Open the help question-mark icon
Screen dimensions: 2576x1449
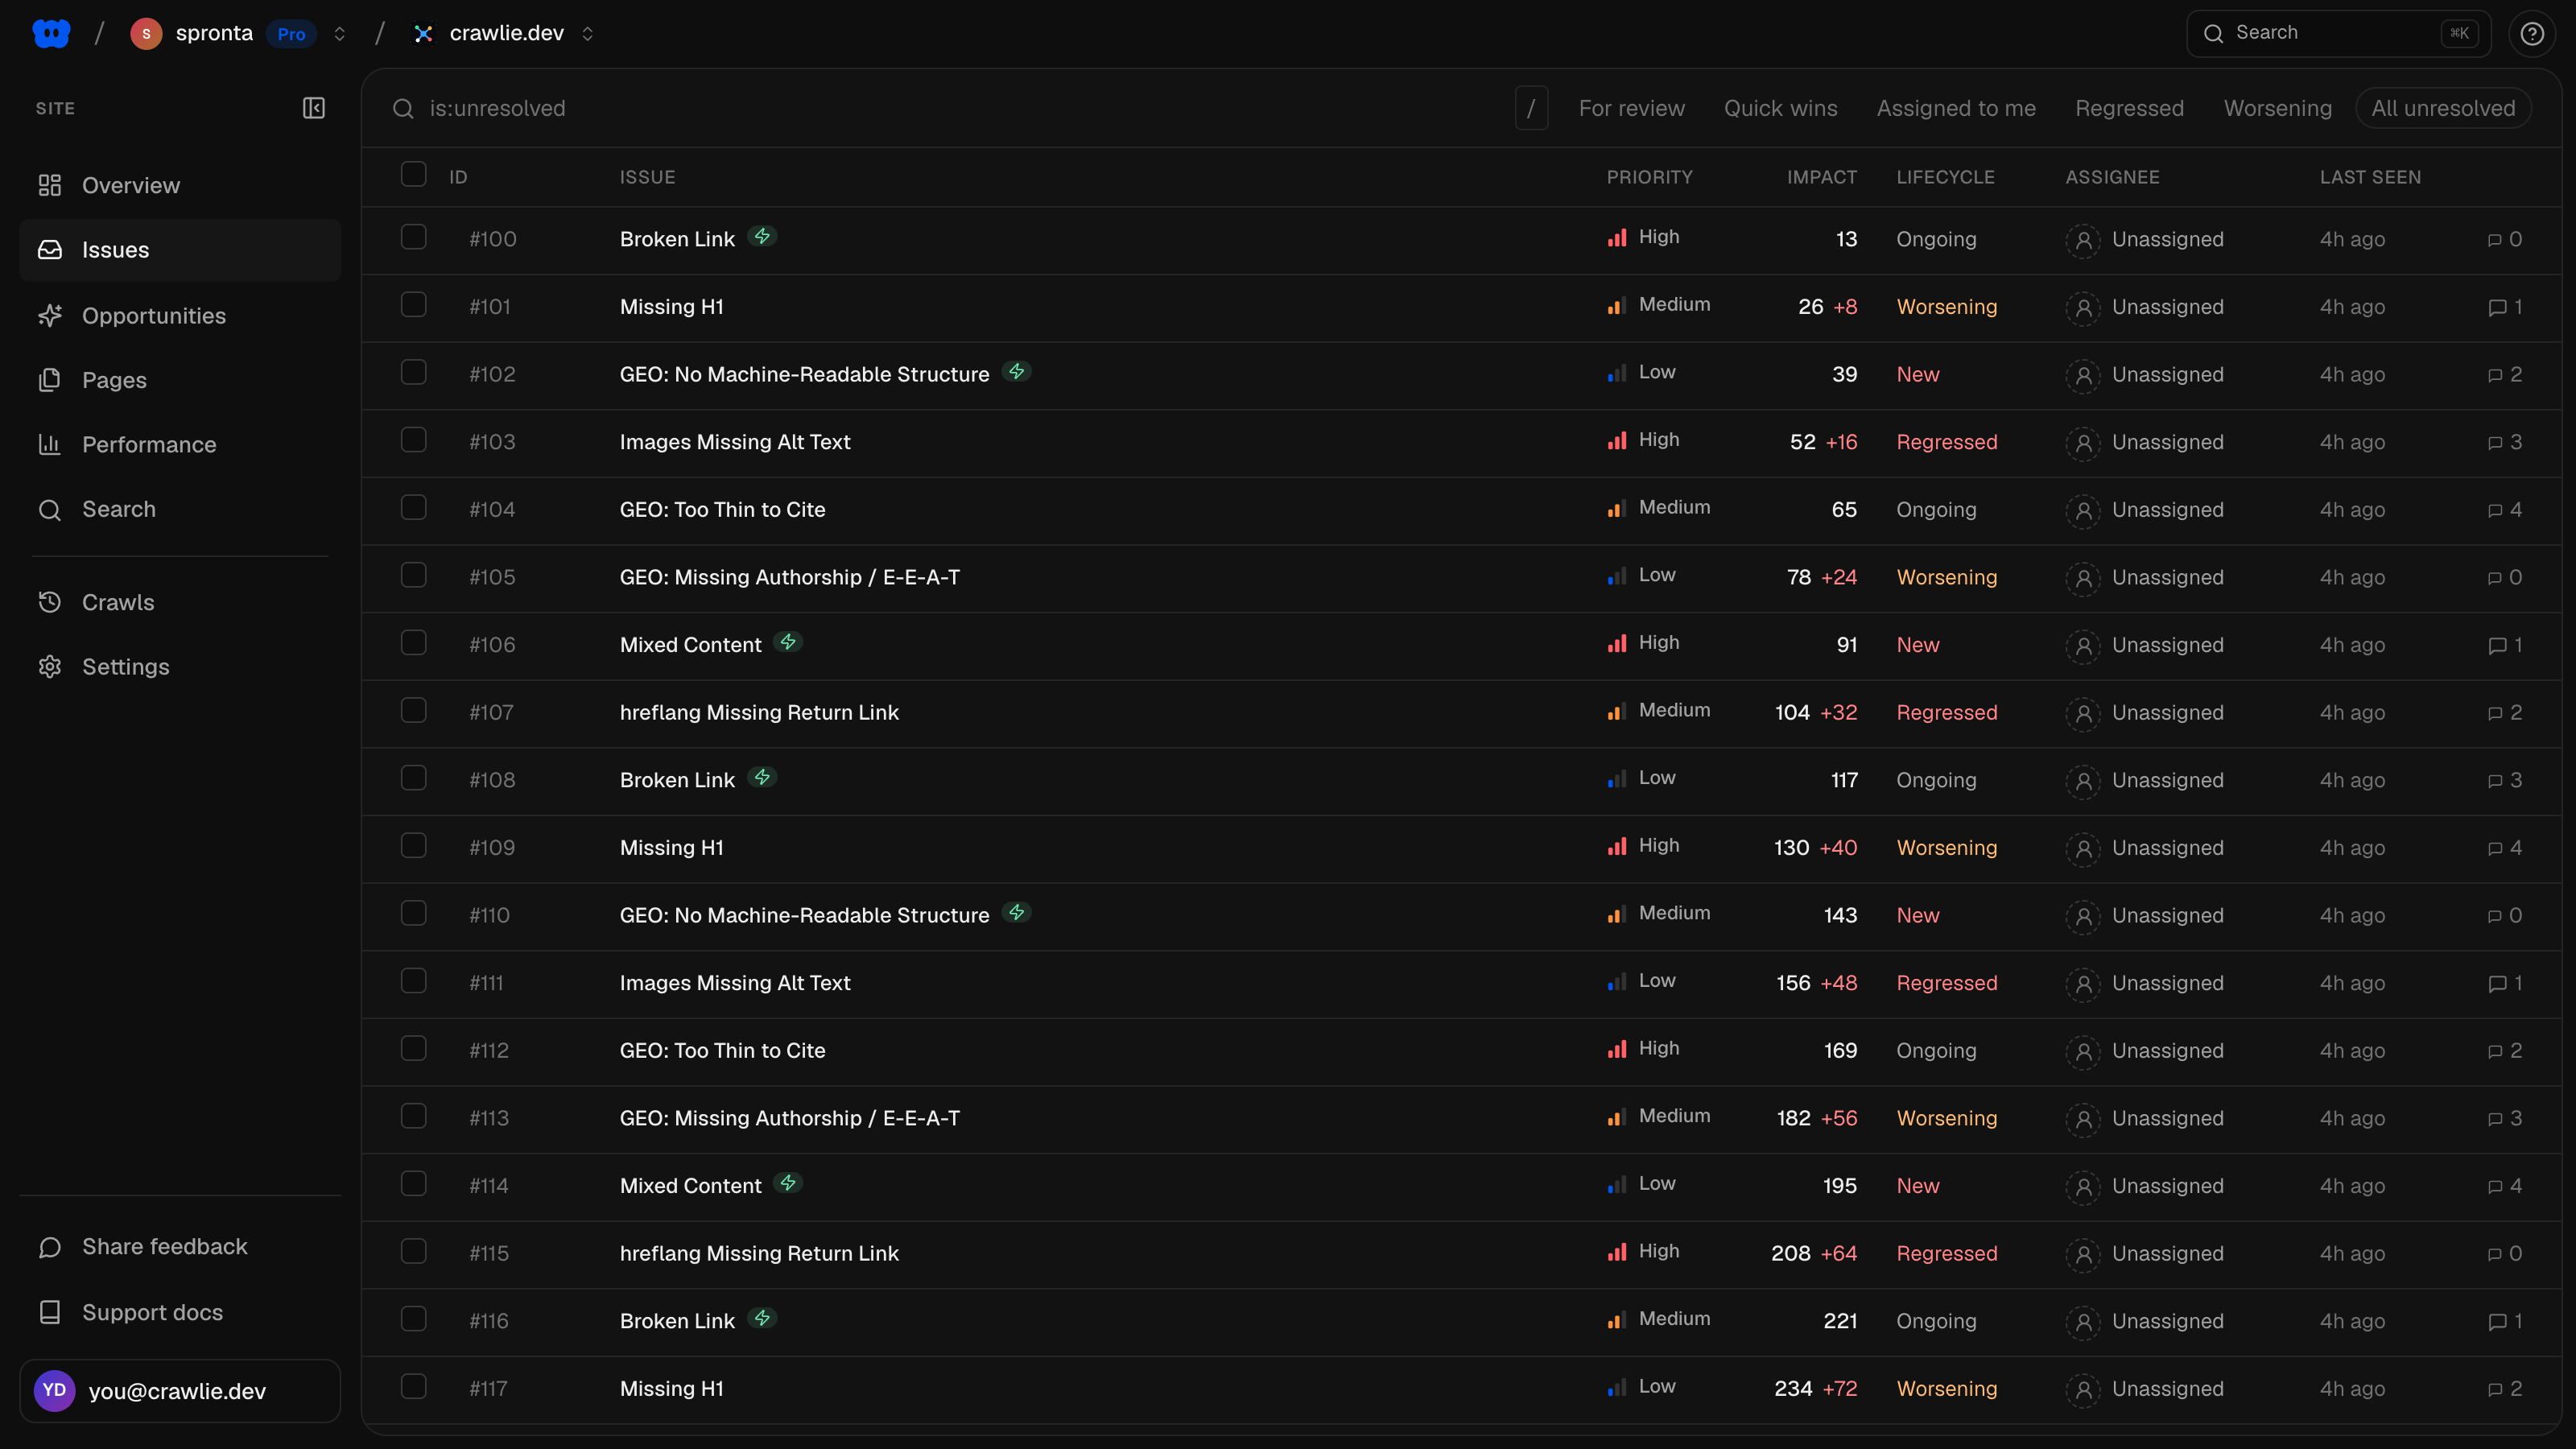(x=2531, y=34)
